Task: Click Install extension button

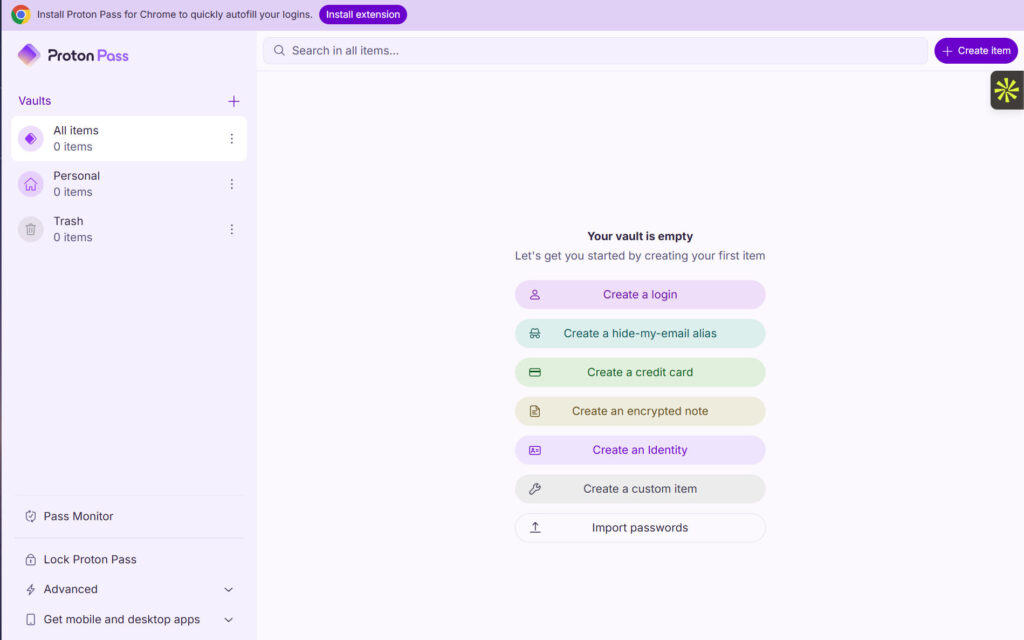Action: click(x=362, y=14)
